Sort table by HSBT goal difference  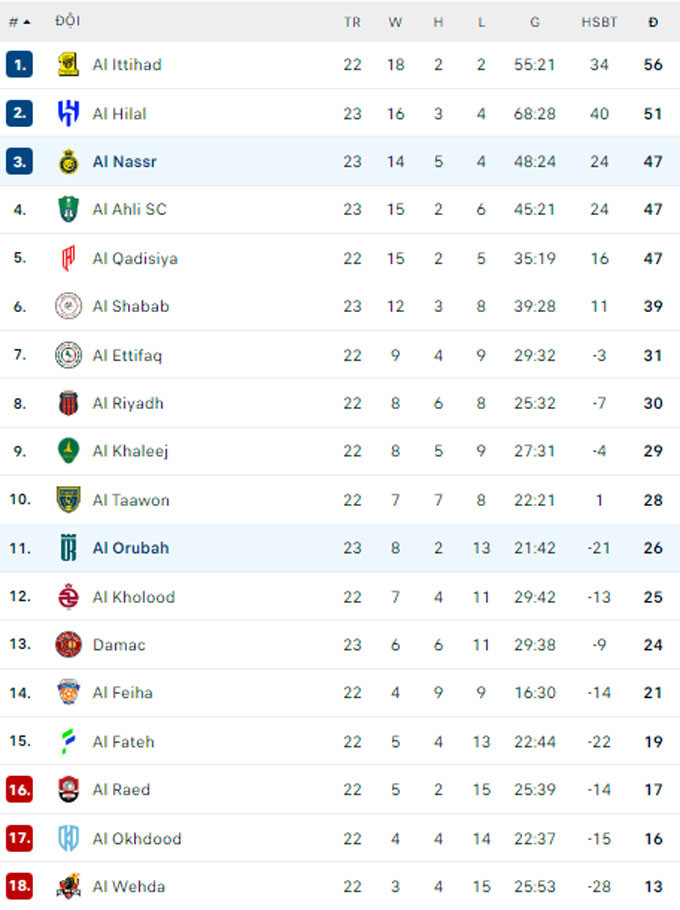click(x=599, y=22)
